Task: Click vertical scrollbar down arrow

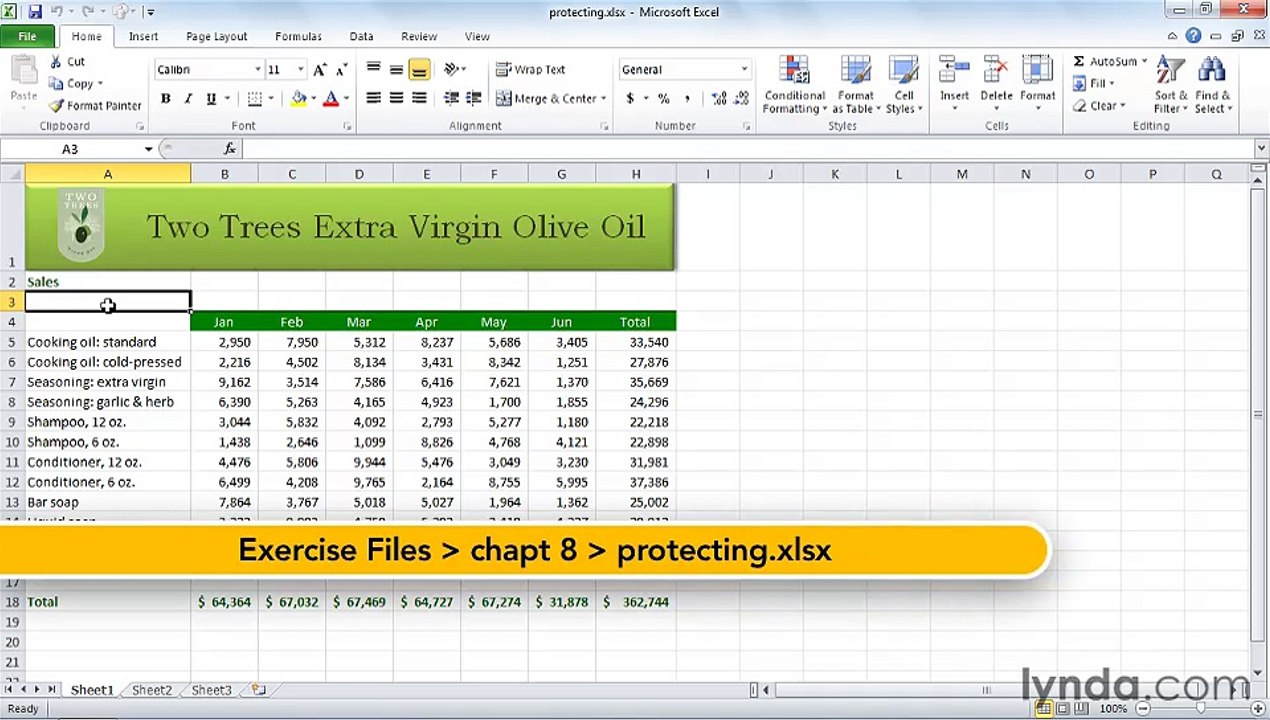Action: tap(1260, 672)
